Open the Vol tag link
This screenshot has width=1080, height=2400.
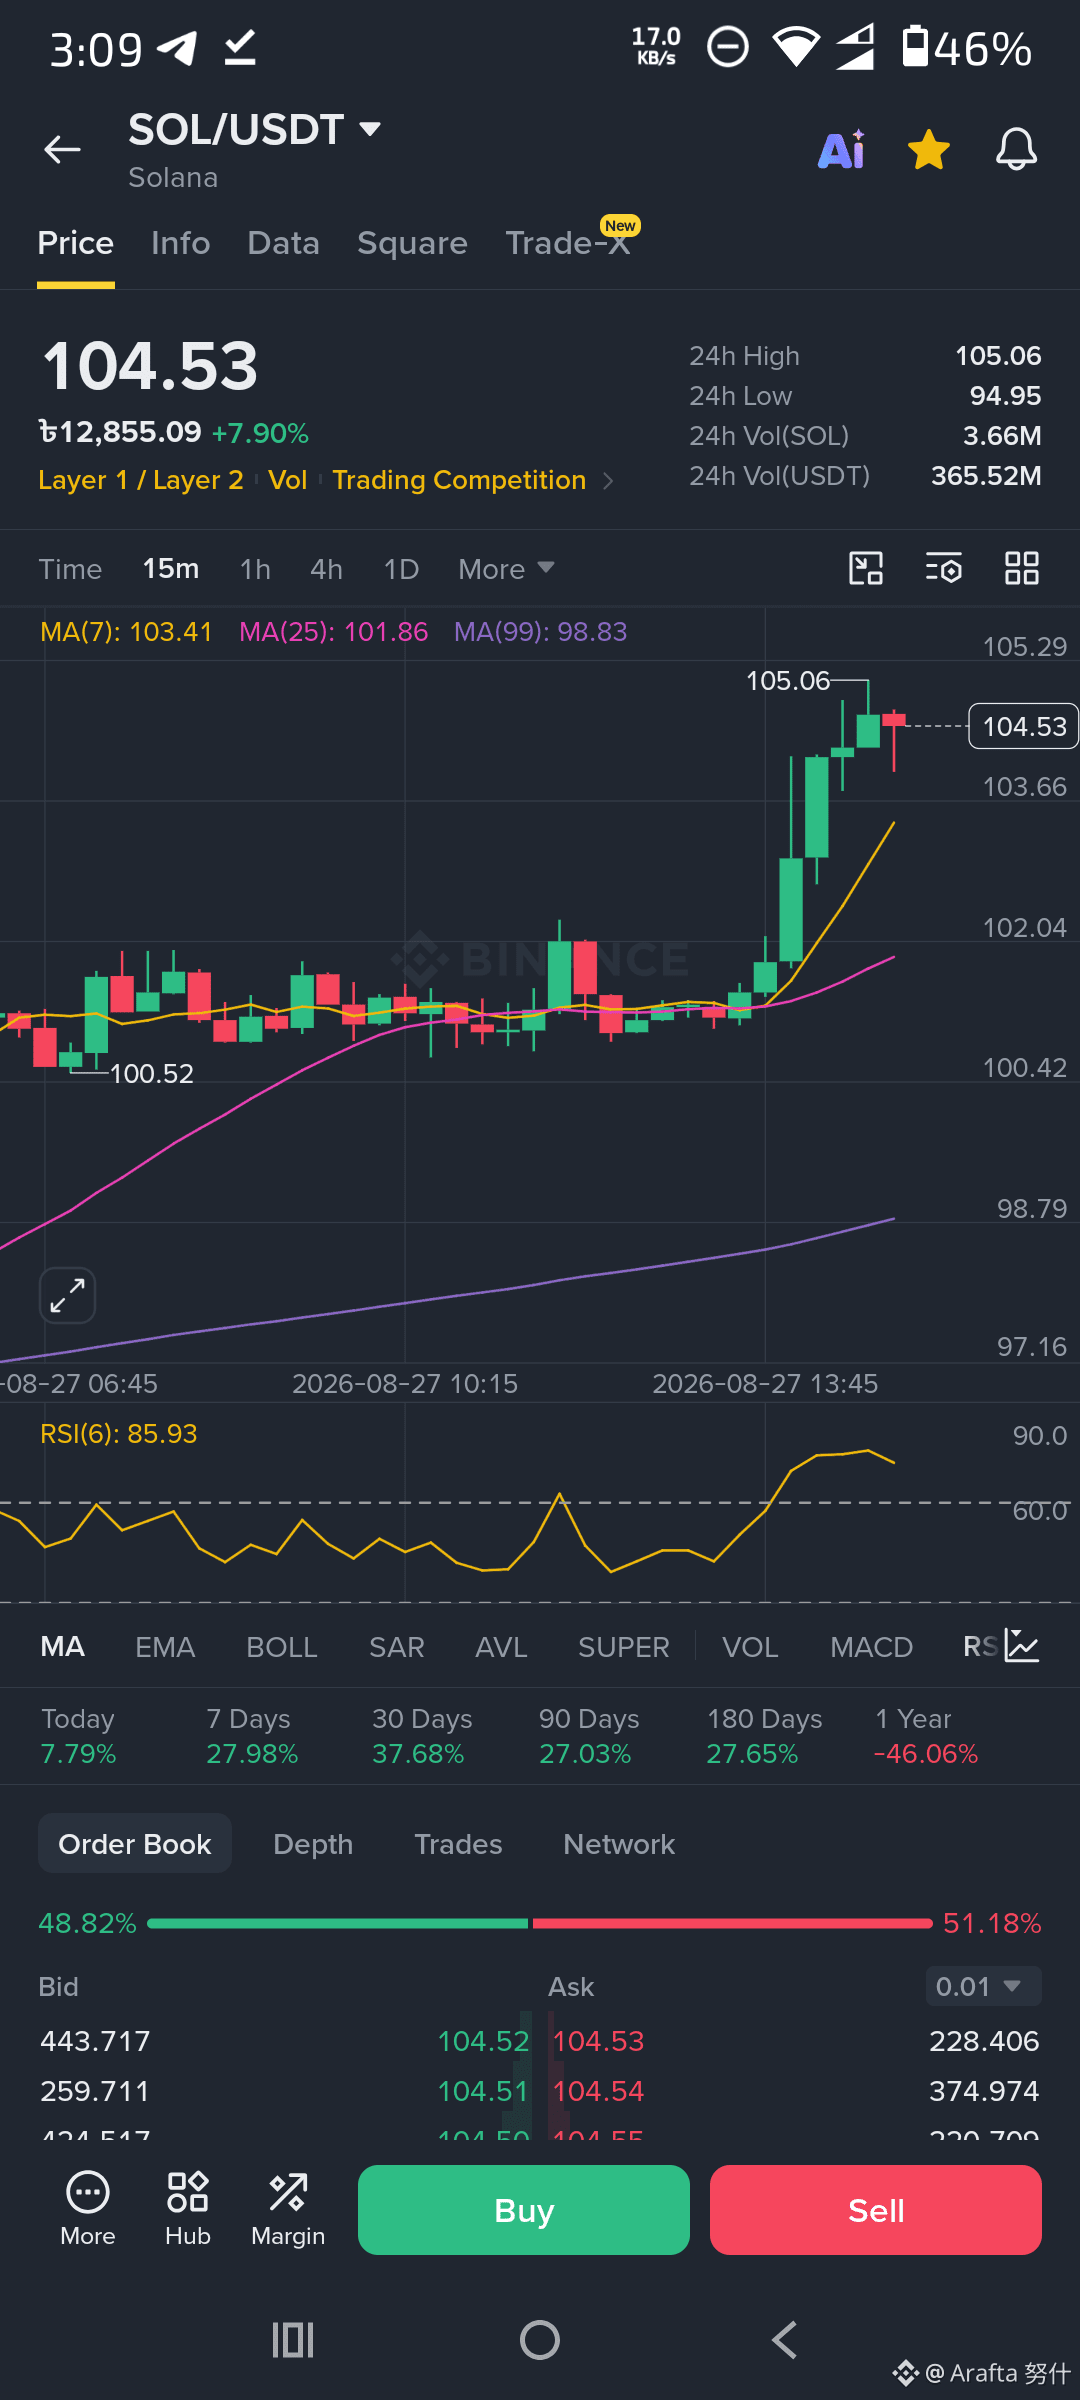[288, 480]
